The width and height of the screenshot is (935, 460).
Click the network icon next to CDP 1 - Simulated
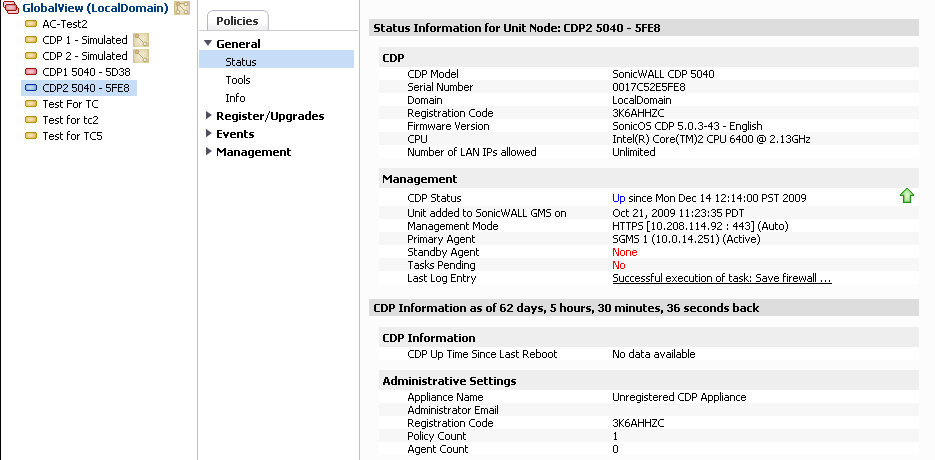(x=141, y=40)
